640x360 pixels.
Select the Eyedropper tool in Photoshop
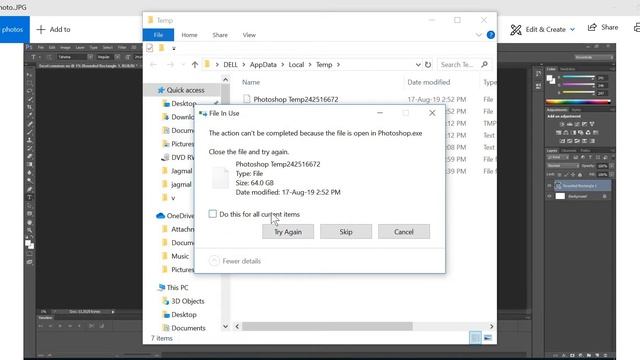tap(29, 116)
